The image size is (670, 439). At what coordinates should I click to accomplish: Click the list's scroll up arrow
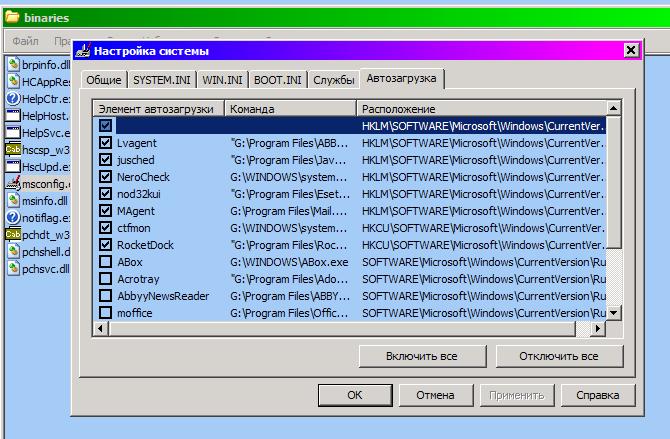pos(614,108)
